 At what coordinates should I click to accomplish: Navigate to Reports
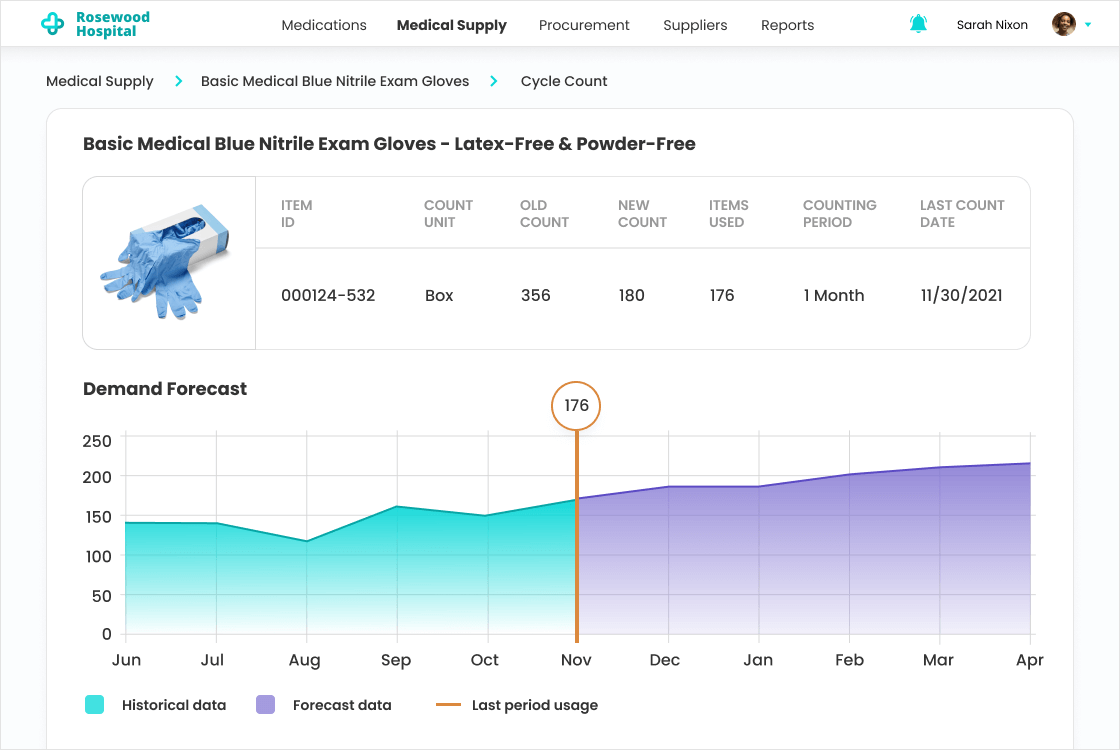coord(787,25)
